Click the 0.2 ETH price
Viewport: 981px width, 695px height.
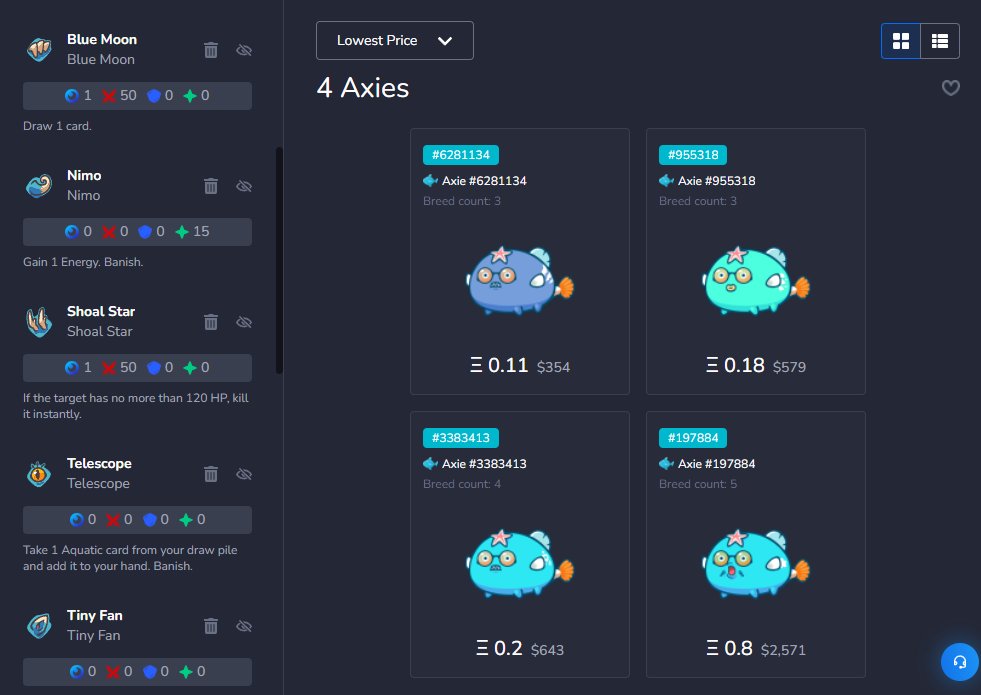point(499,647)
